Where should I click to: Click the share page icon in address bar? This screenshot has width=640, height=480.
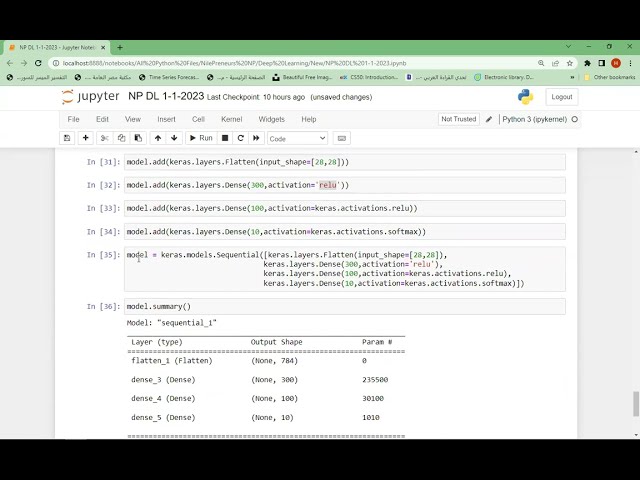coord(555,63)
